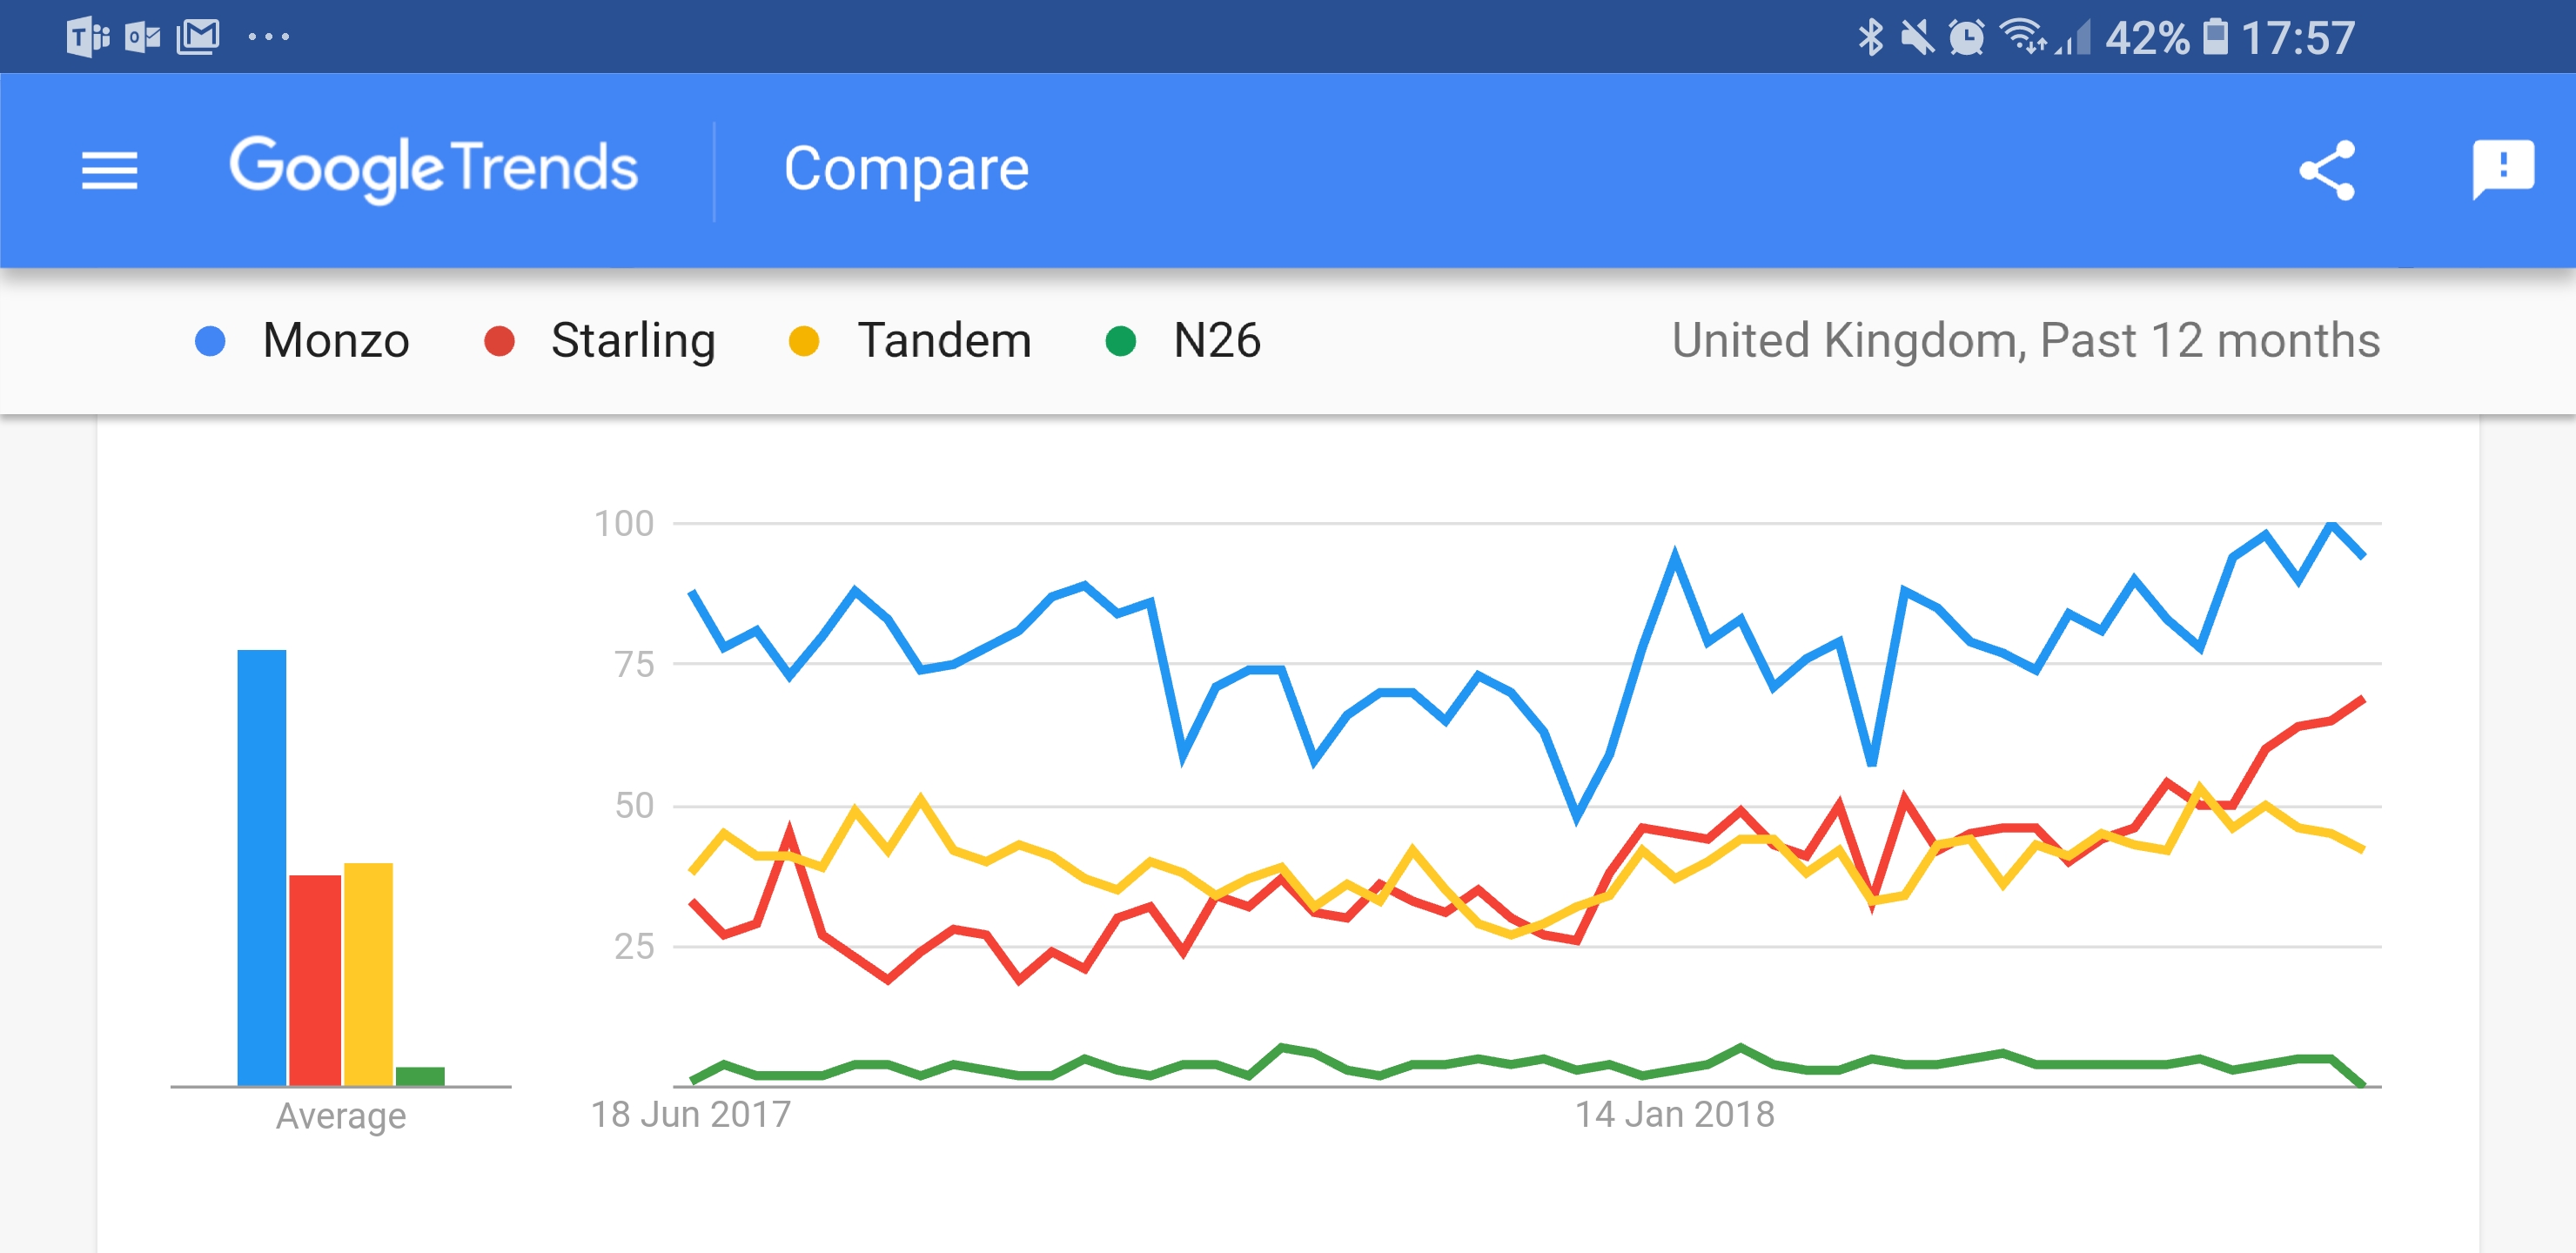Tap the Bluetooth status icon

click(x=1870, y=38)
